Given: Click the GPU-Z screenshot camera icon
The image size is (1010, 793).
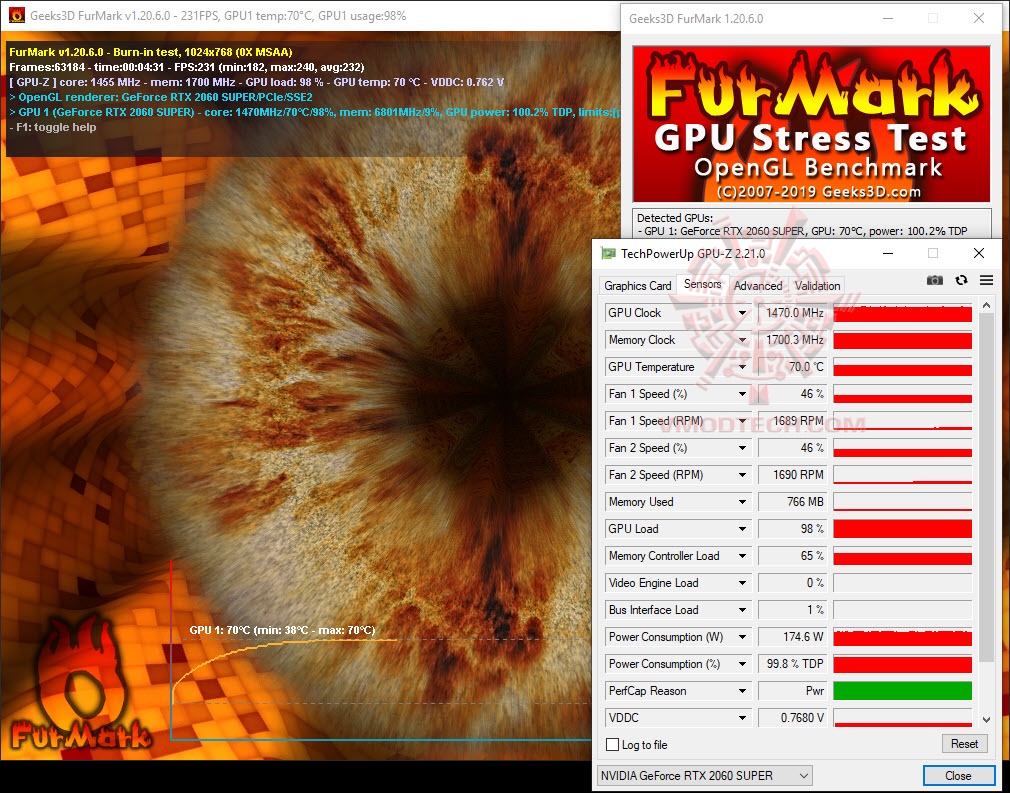Looking at the screenshot, I should [934, 280].
